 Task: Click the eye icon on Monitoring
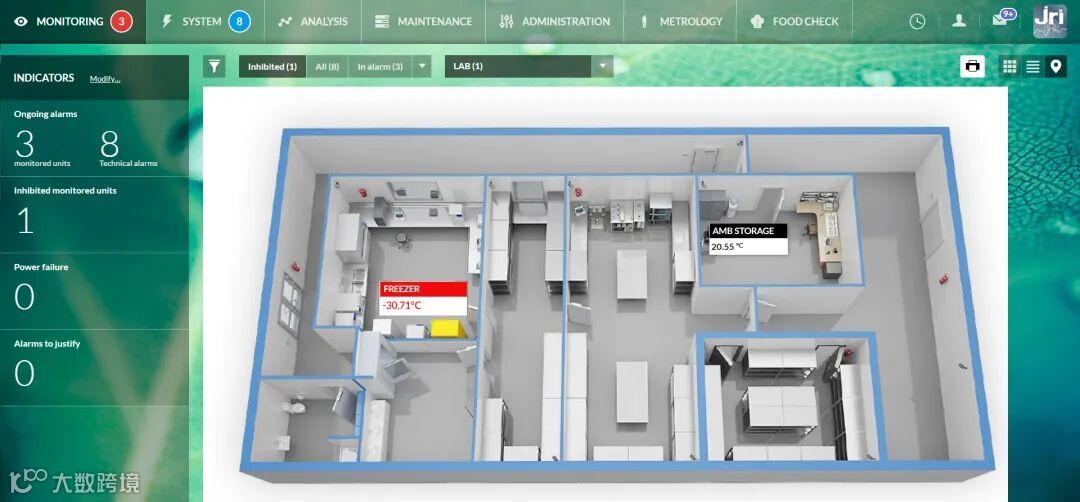(x=21, y=21)
